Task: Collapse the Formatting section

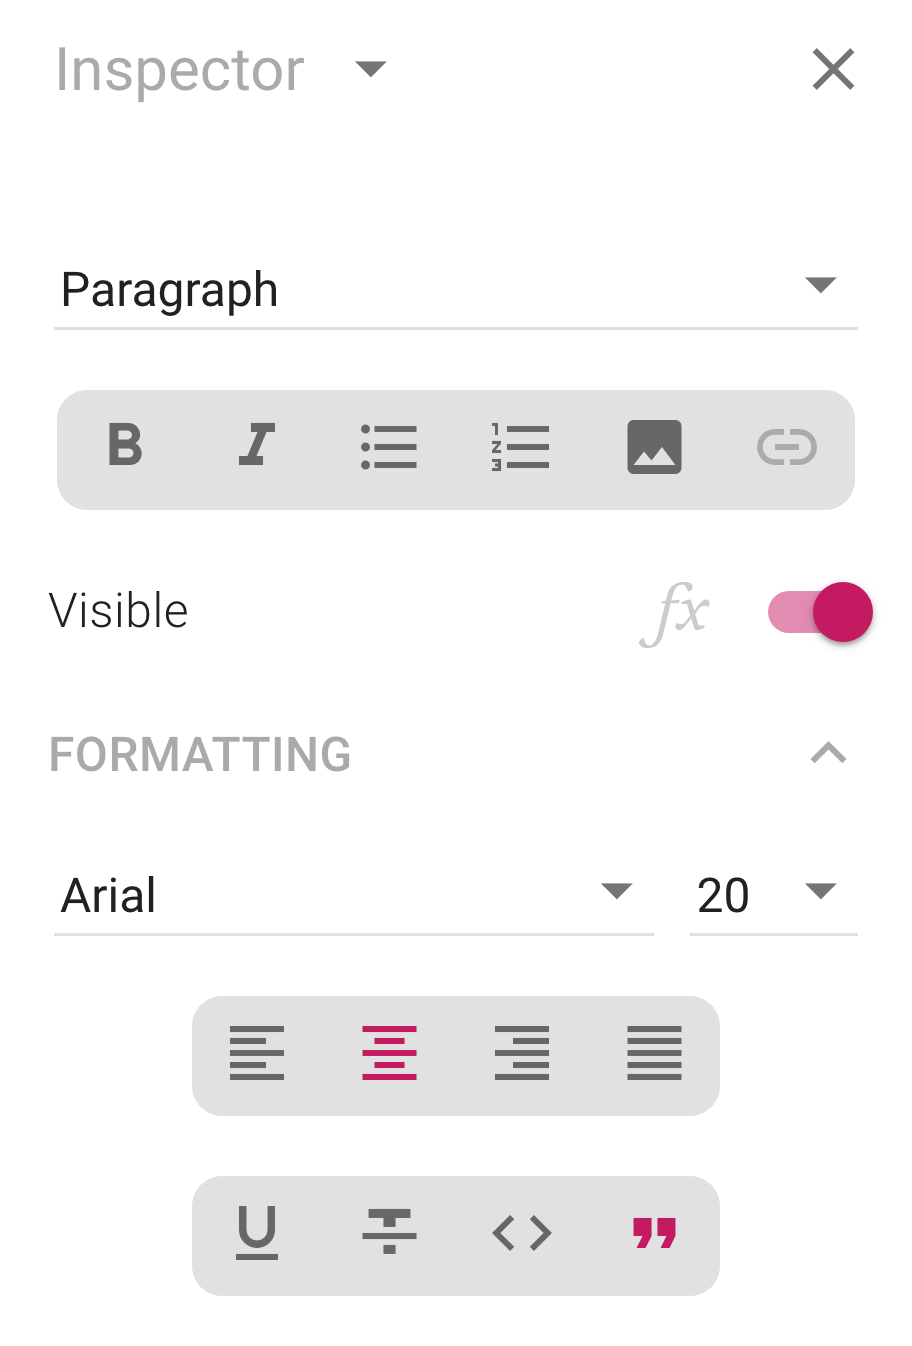Action: pyautogui.click(x=829, y=753)
